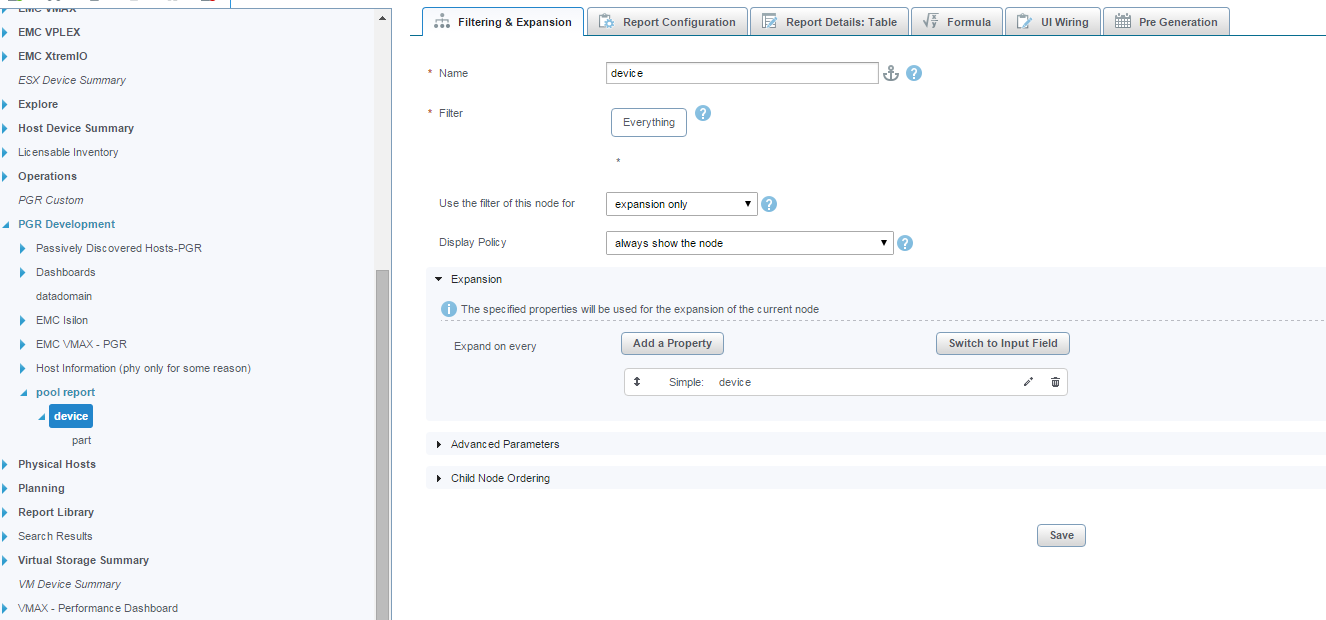Select Operations in the tree
The image size is (1326, 620).
coord(47,176)
